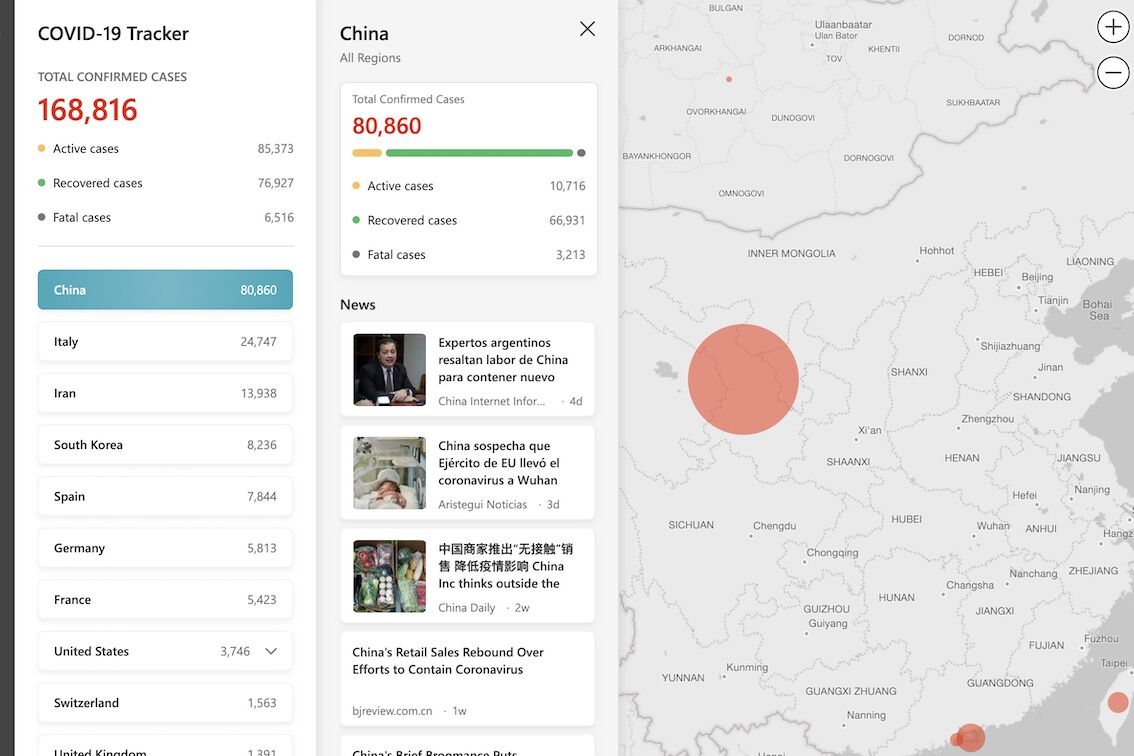Open France case statistics
The height and width of the screenshot is (756, 1134).
(x=165, y=600)
